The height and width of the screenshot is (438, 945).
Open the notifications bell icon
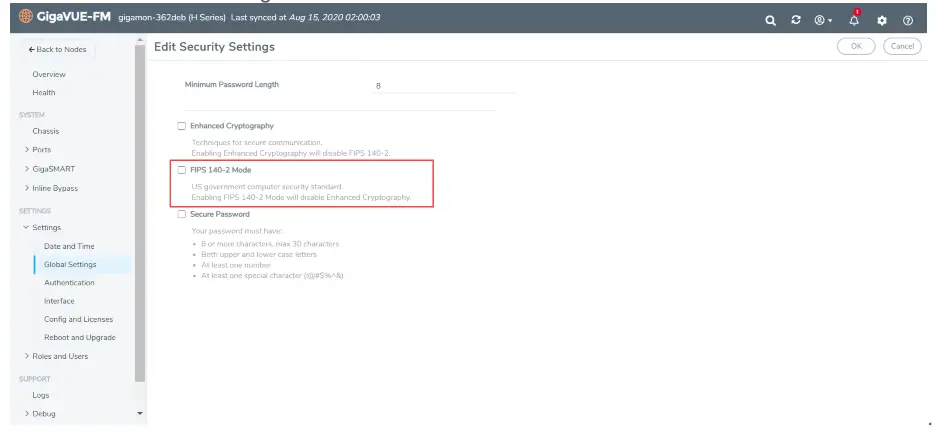point(854,19)
